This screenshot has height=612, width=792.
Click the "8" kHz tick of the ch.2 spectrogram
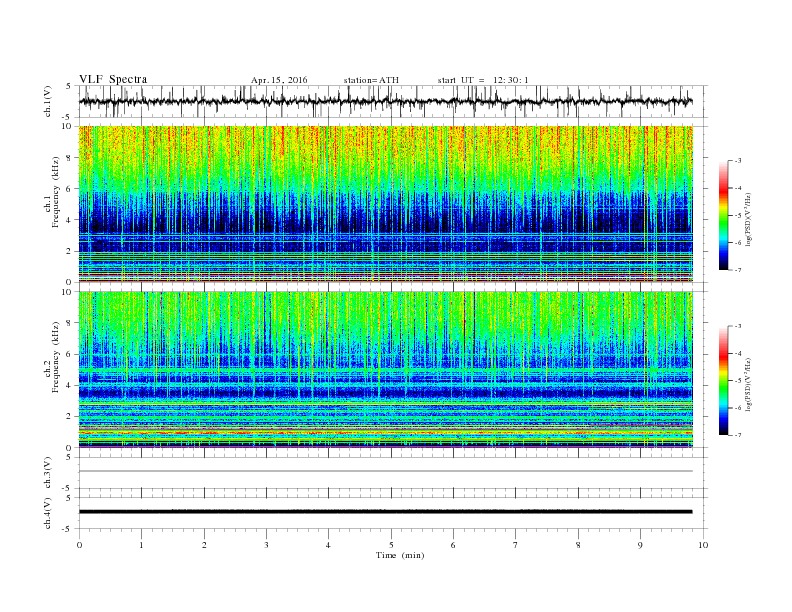[x=70, y=323]
